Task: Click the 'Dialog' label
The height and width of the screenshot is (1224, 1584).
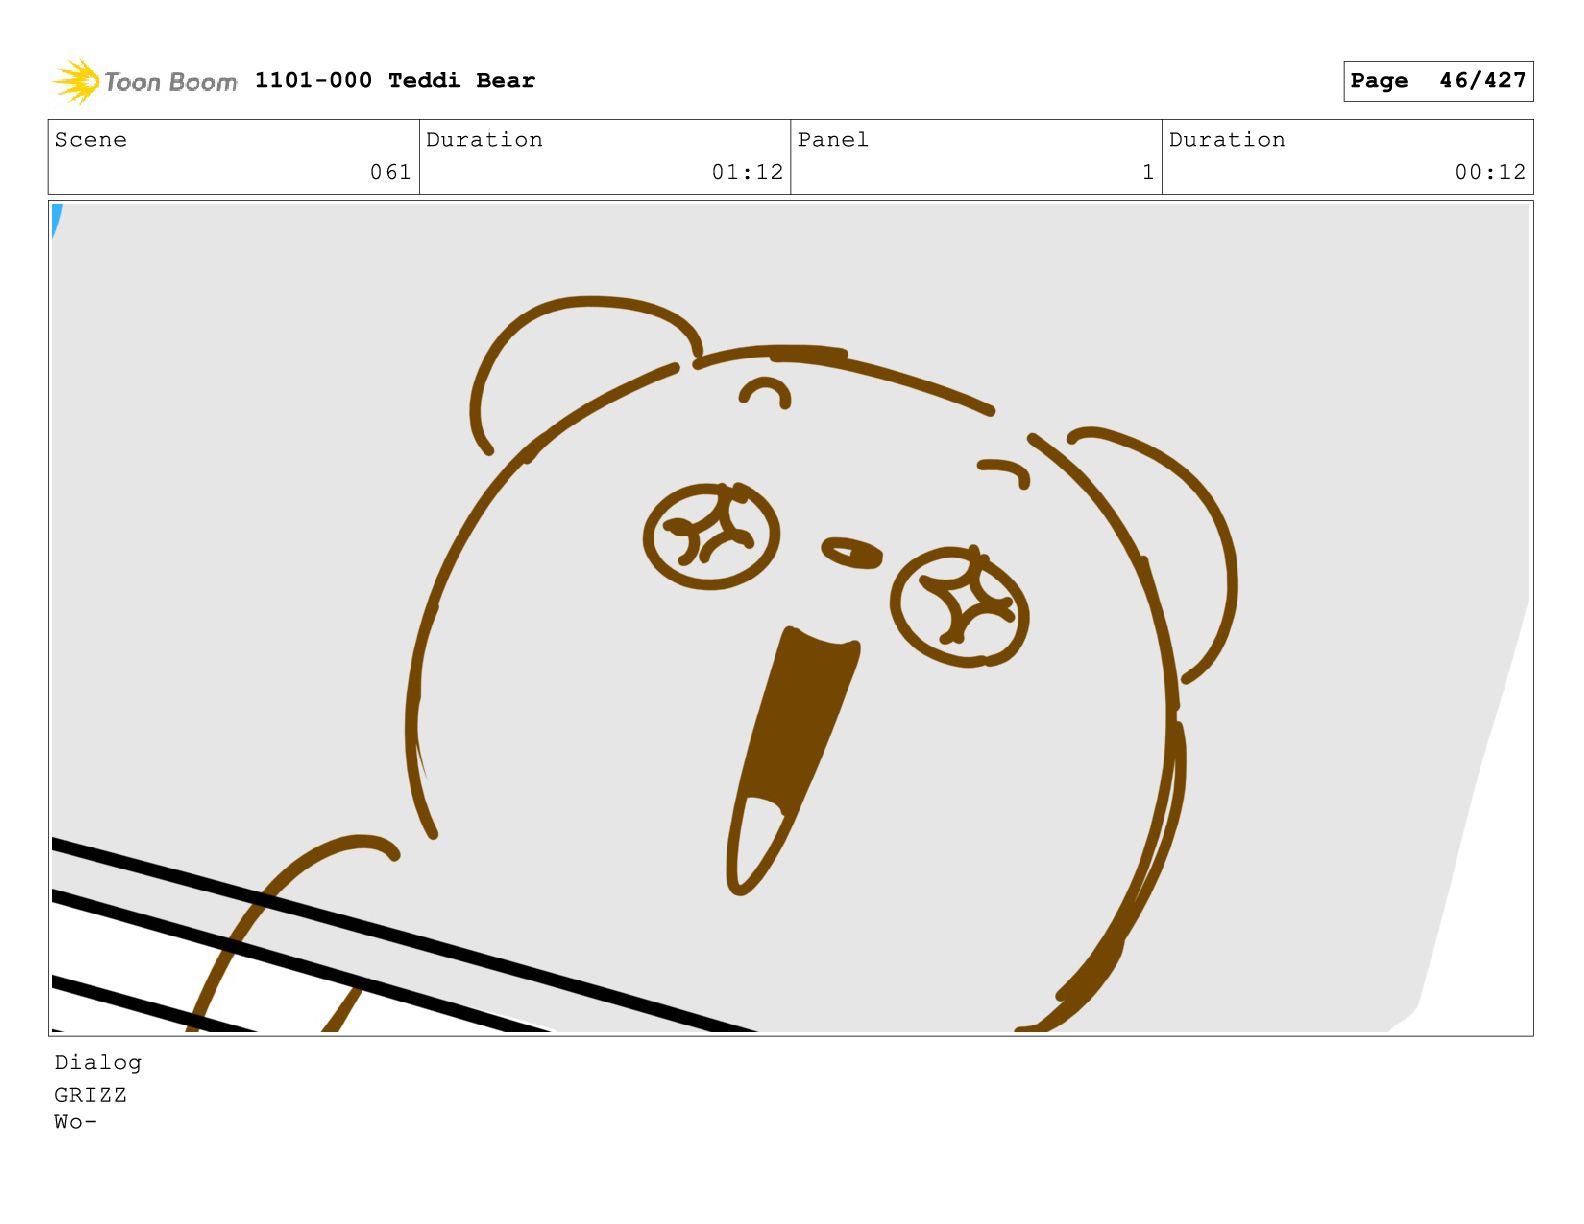Action: tap(98, 1062)
